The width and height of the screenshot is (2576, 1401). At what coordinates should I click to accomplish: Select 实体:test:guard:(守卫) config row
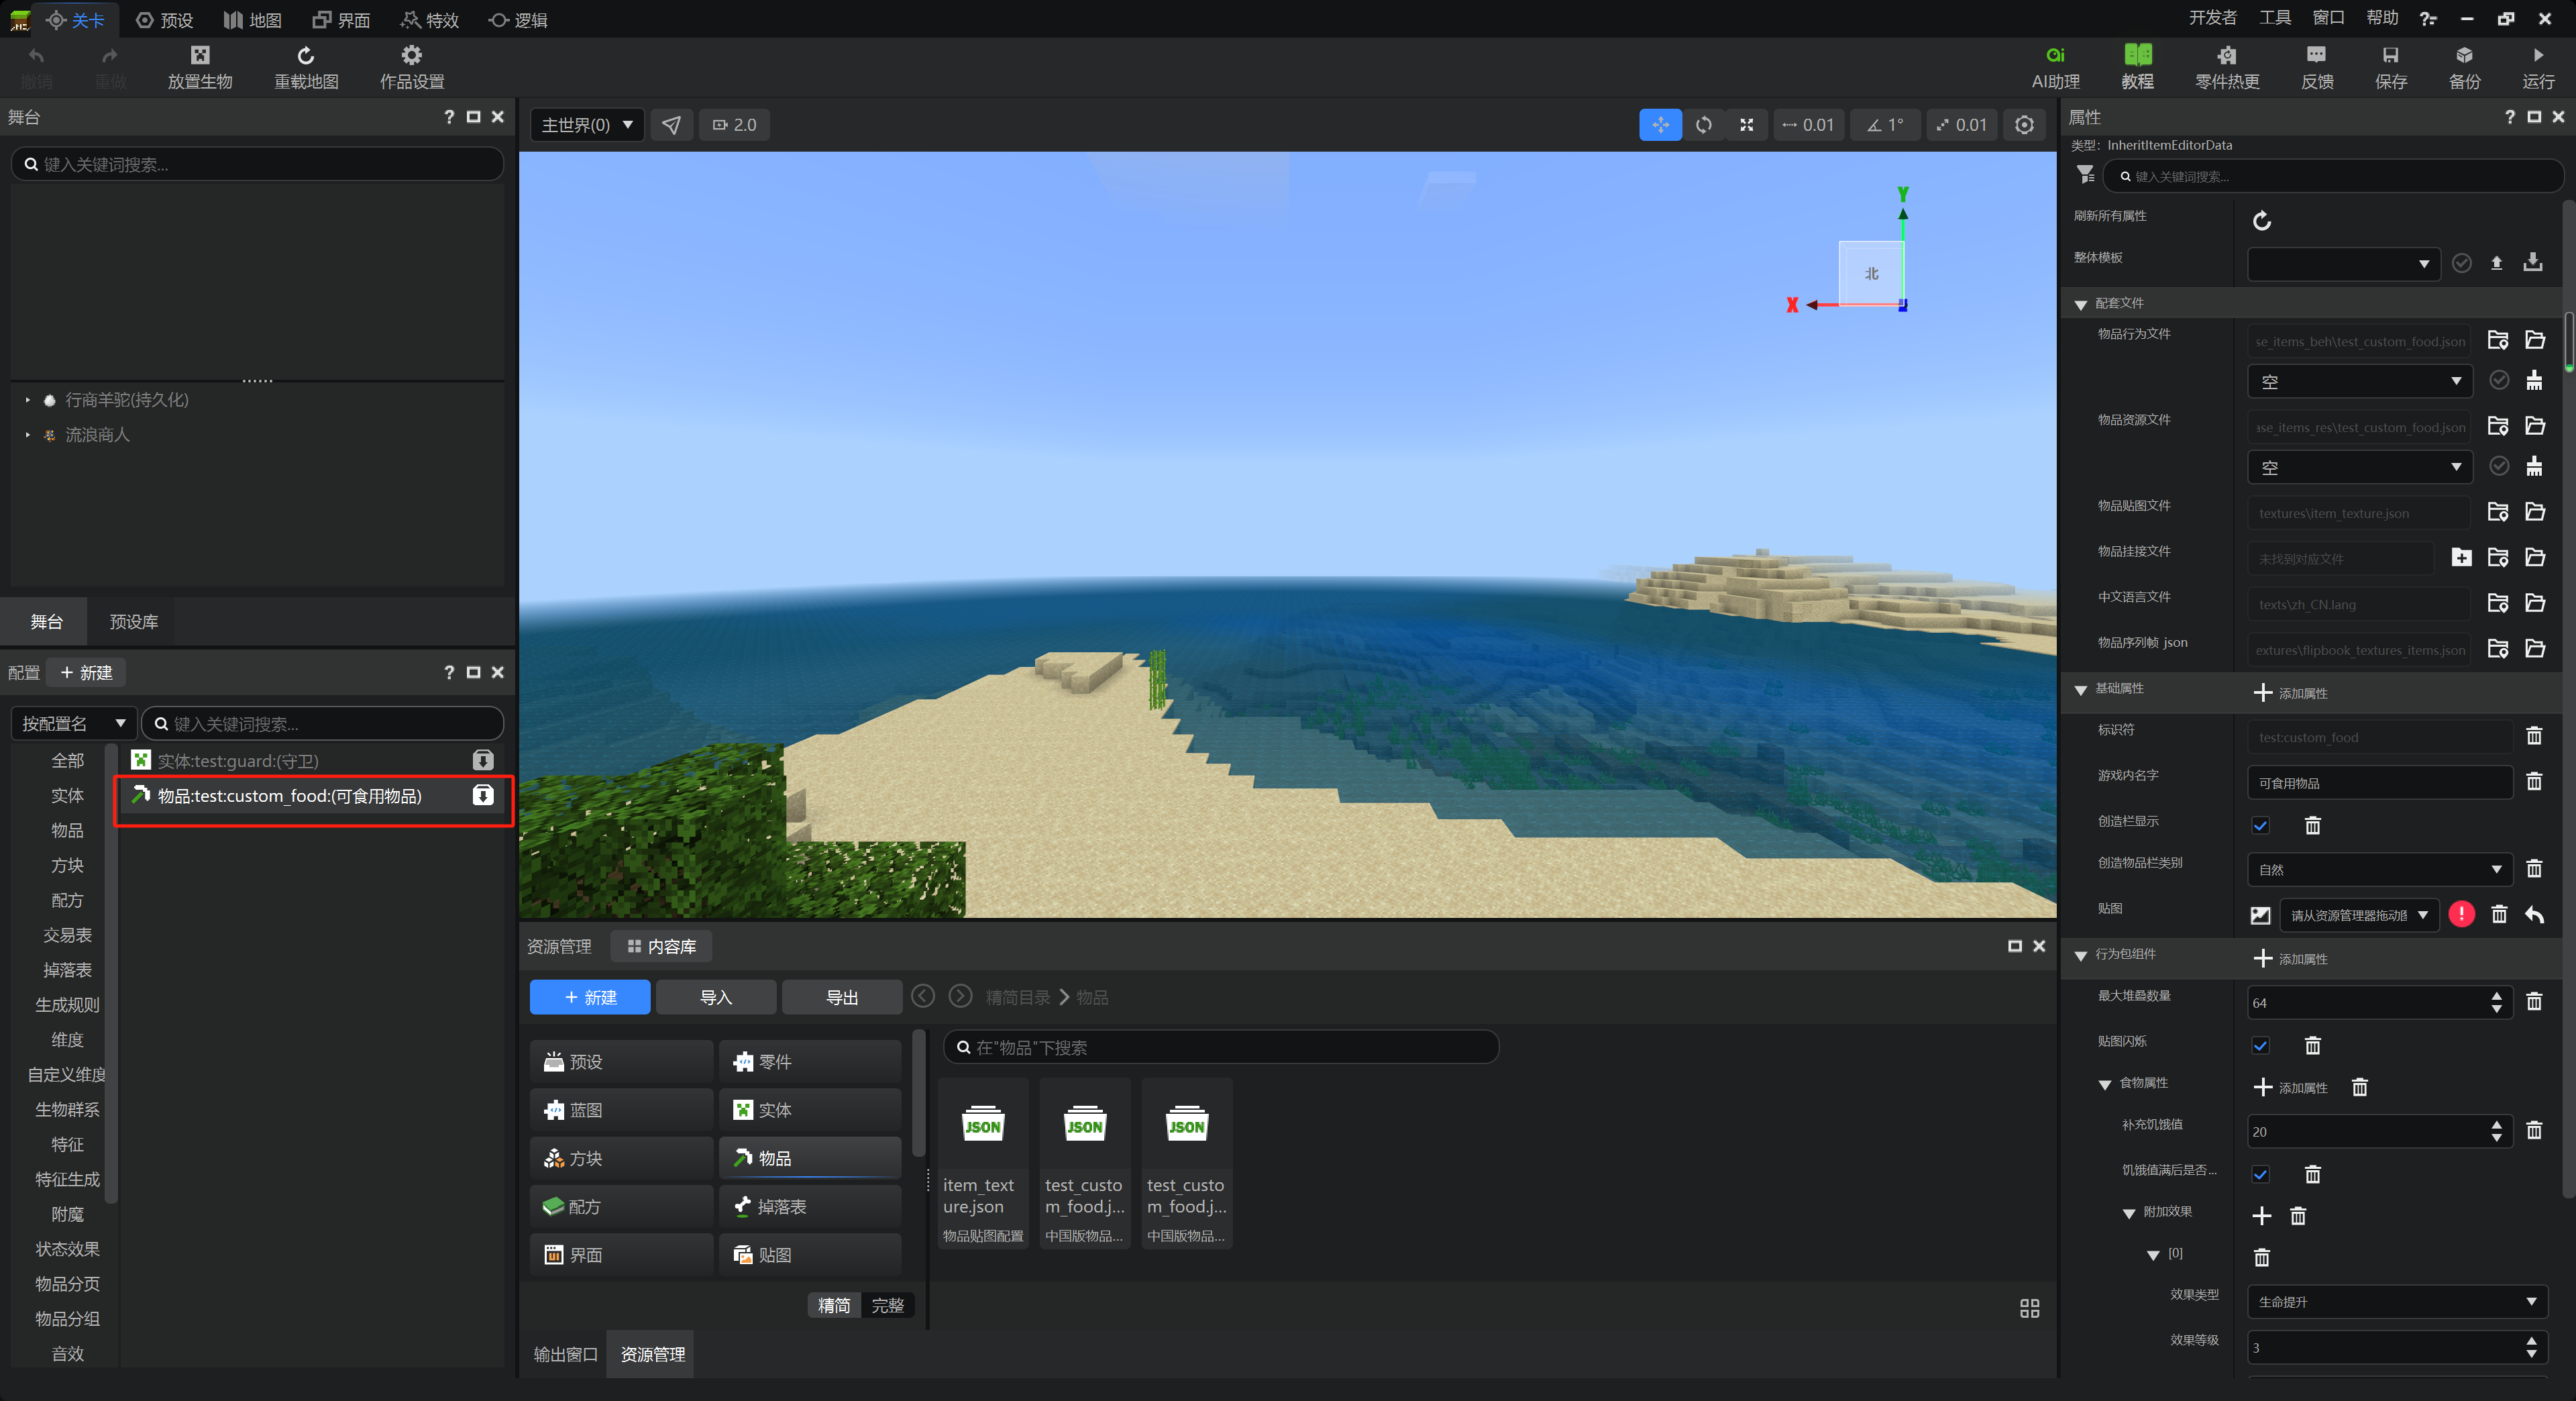pos(313,761)
